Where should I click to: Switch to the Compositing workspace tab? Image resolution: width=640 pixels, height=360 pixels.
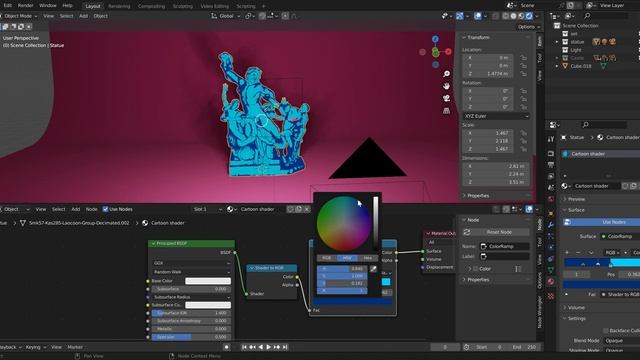(x=151, y=6)
